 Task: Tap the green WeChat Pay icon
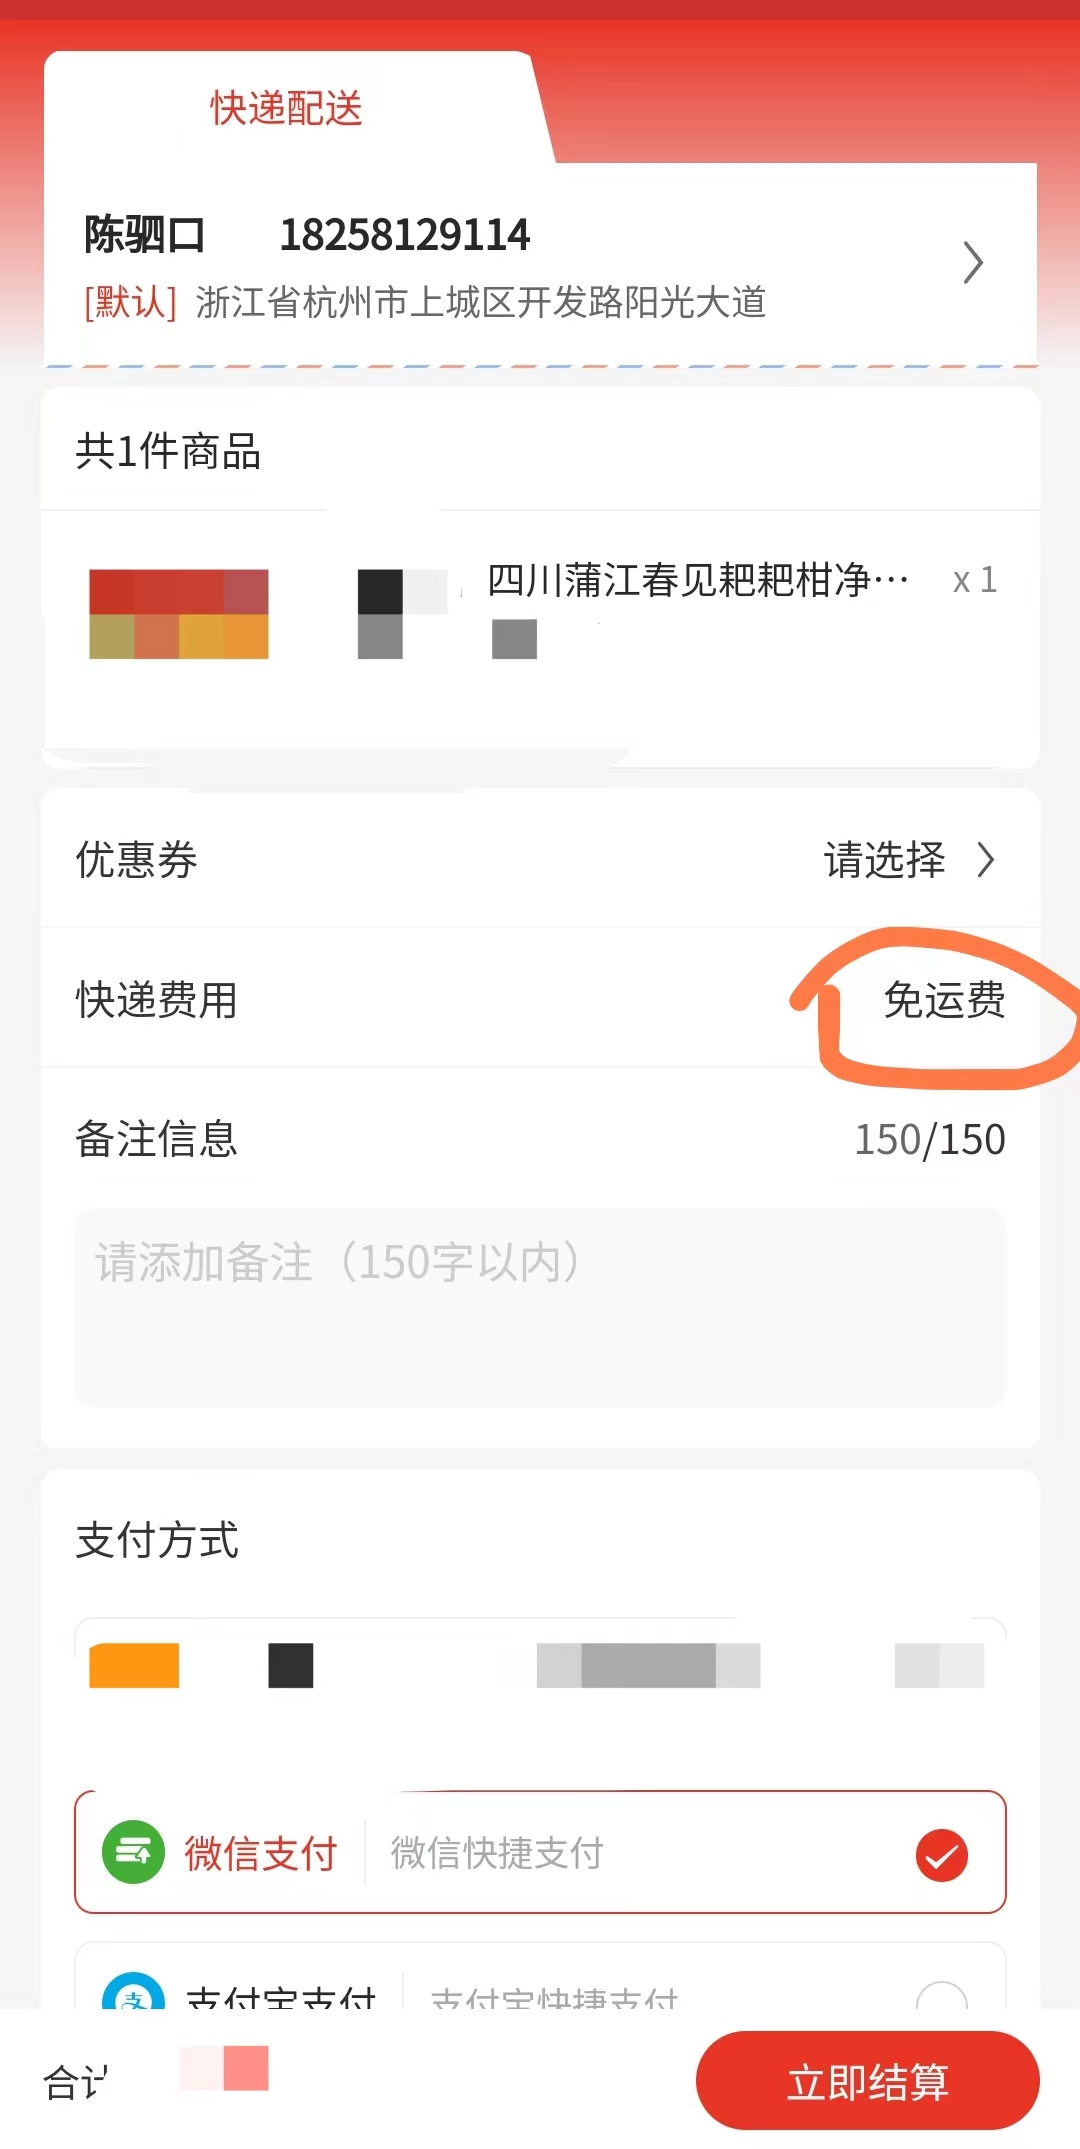pos(133,1852)
